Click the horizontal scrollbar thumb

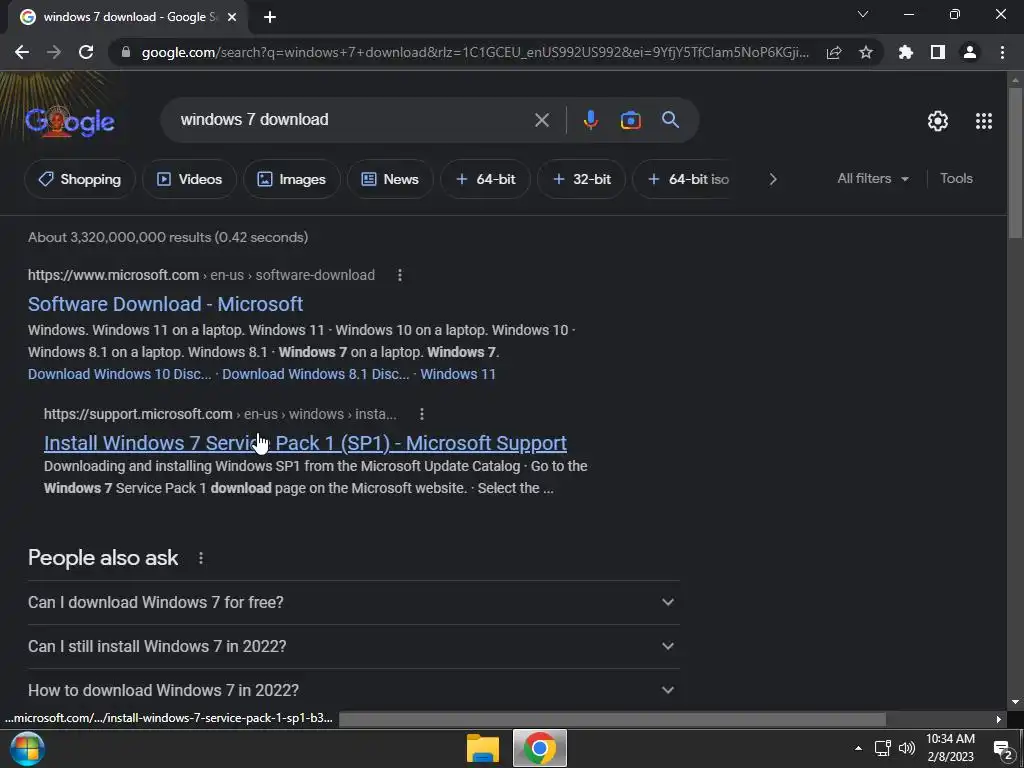click(613, 720)
